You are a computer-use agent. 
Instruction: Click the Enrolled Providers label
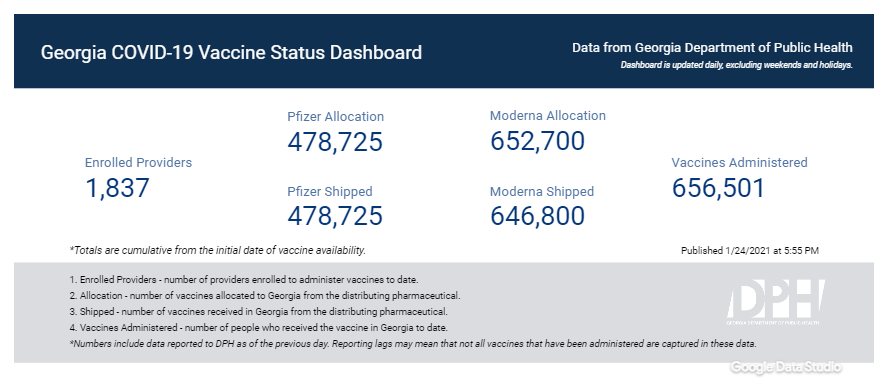(138, 163)
